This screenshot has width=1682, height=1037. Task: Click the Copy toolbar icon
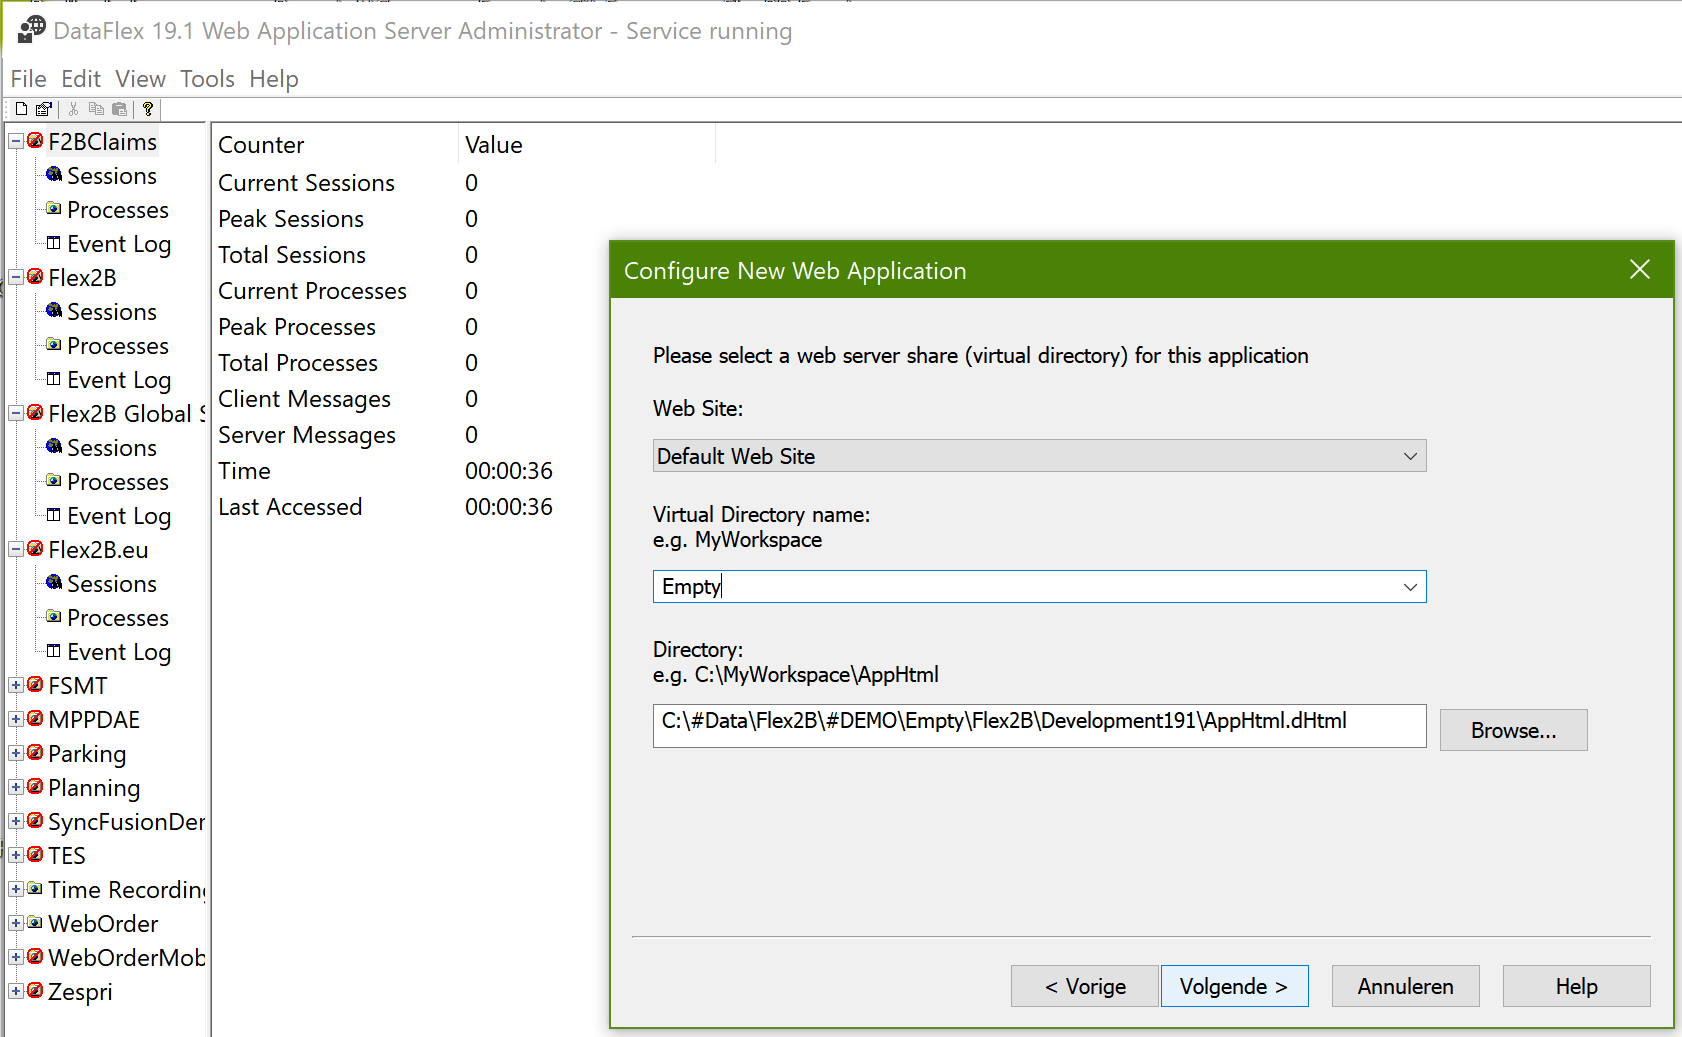pyautogui.click(x=96, y=109)
